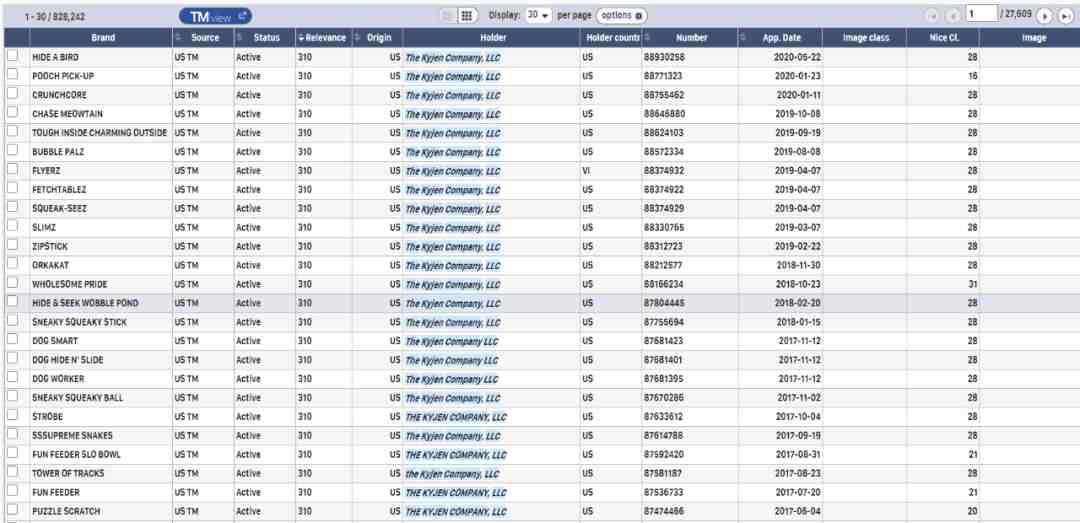This screenshot has width=1080, height=523.
Task: Select brand TOUGH INSIDE CHARMING OUTSIDE
Action: 99,133
